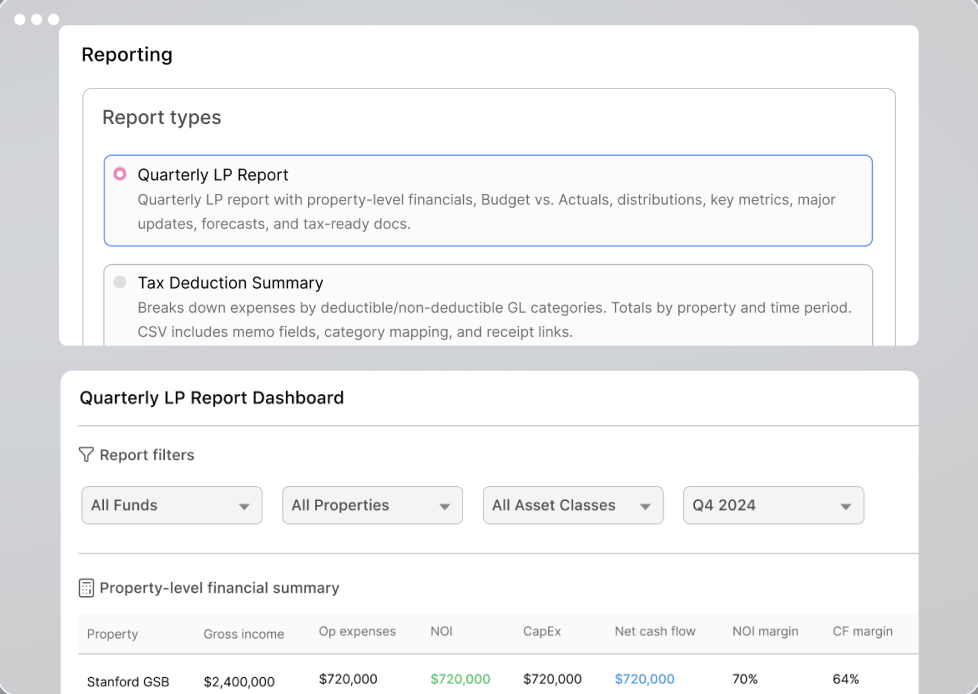Click the NOI column header
The image size is (978, 694).
pos(441,632)
